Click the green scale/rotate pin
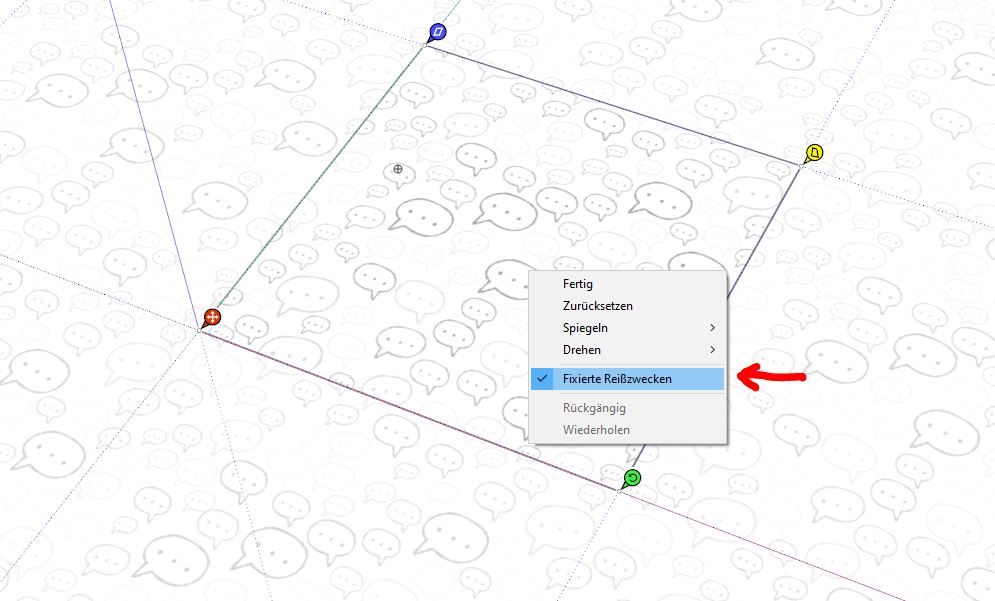The image size is (995, 601). [x=631, y=478]
